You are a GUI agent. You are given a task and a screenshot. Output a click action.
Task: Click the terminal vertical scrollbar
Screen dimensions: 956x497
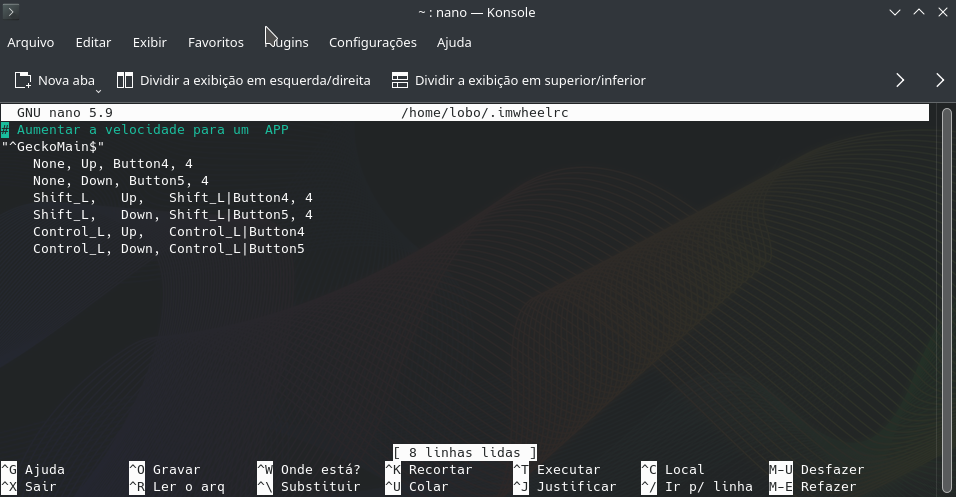point(946,300)
